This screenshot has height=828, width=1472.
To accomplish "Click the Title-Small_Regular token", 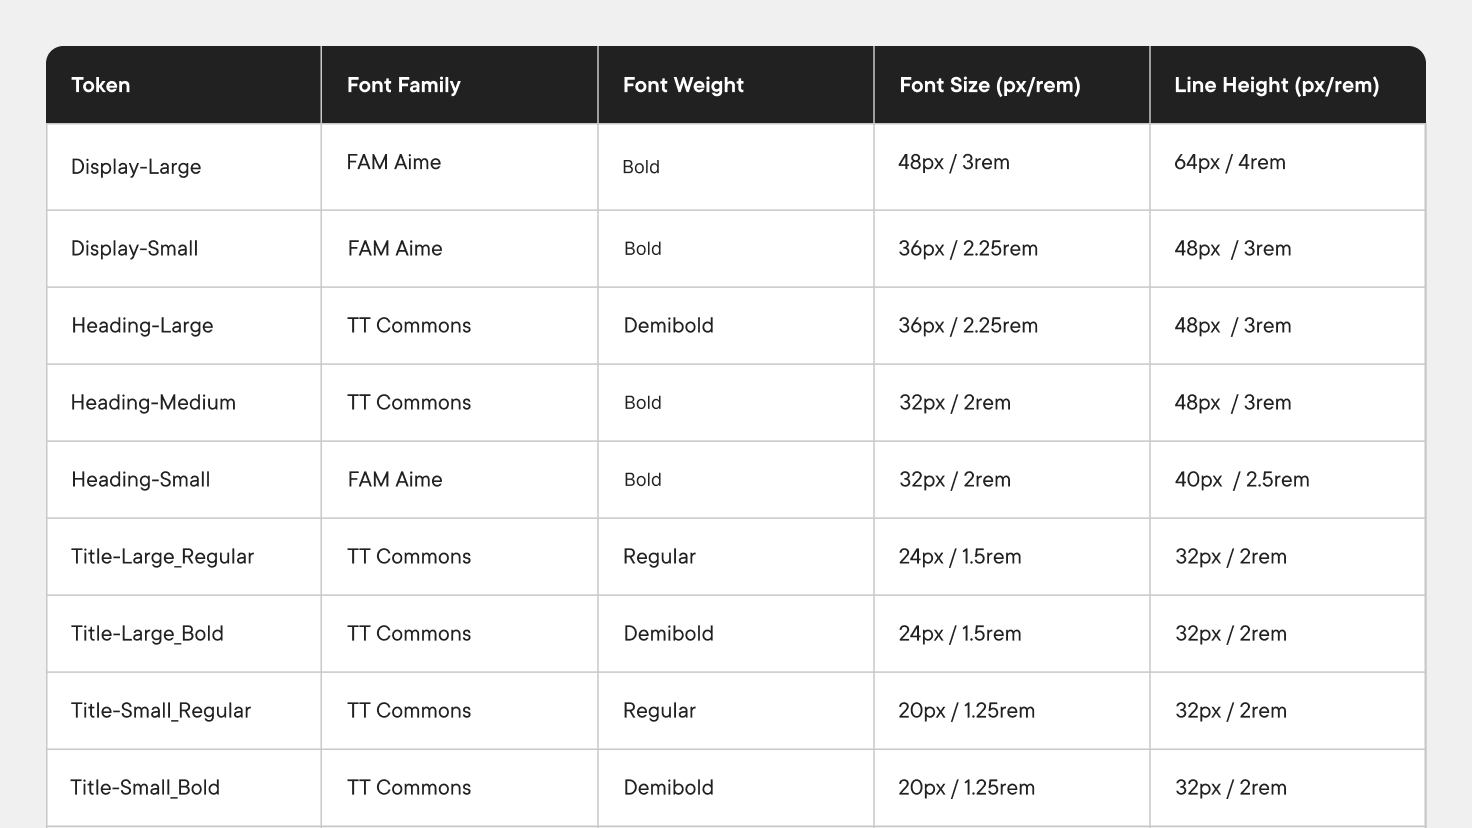I will tap(161, 711).
